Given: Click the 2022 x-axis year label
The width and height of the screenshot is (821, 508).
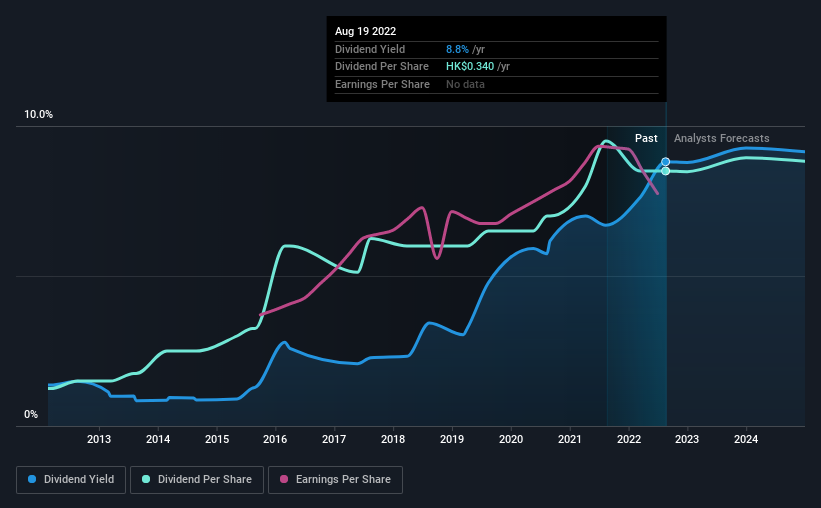Looking at the screenshot, I should 629,439.
